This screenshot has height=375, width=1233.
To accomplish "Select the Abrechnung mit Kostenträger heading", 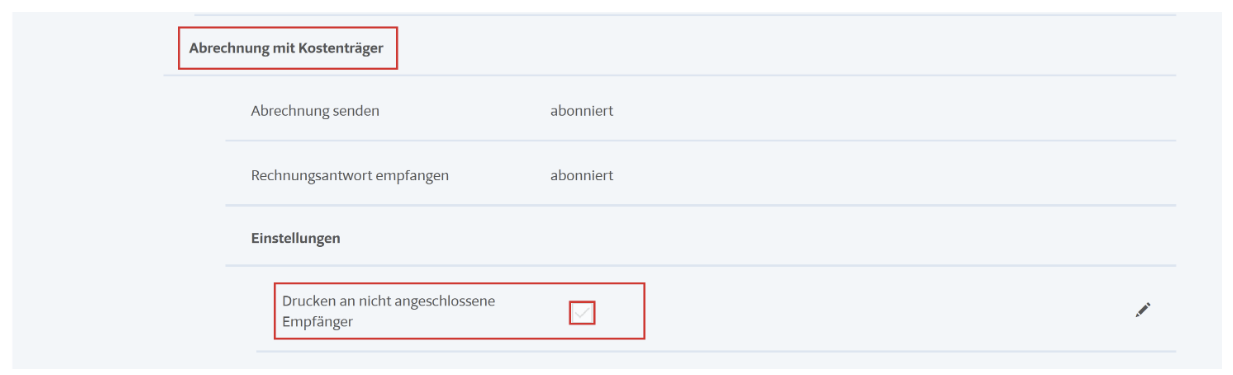I will [286, 47].
